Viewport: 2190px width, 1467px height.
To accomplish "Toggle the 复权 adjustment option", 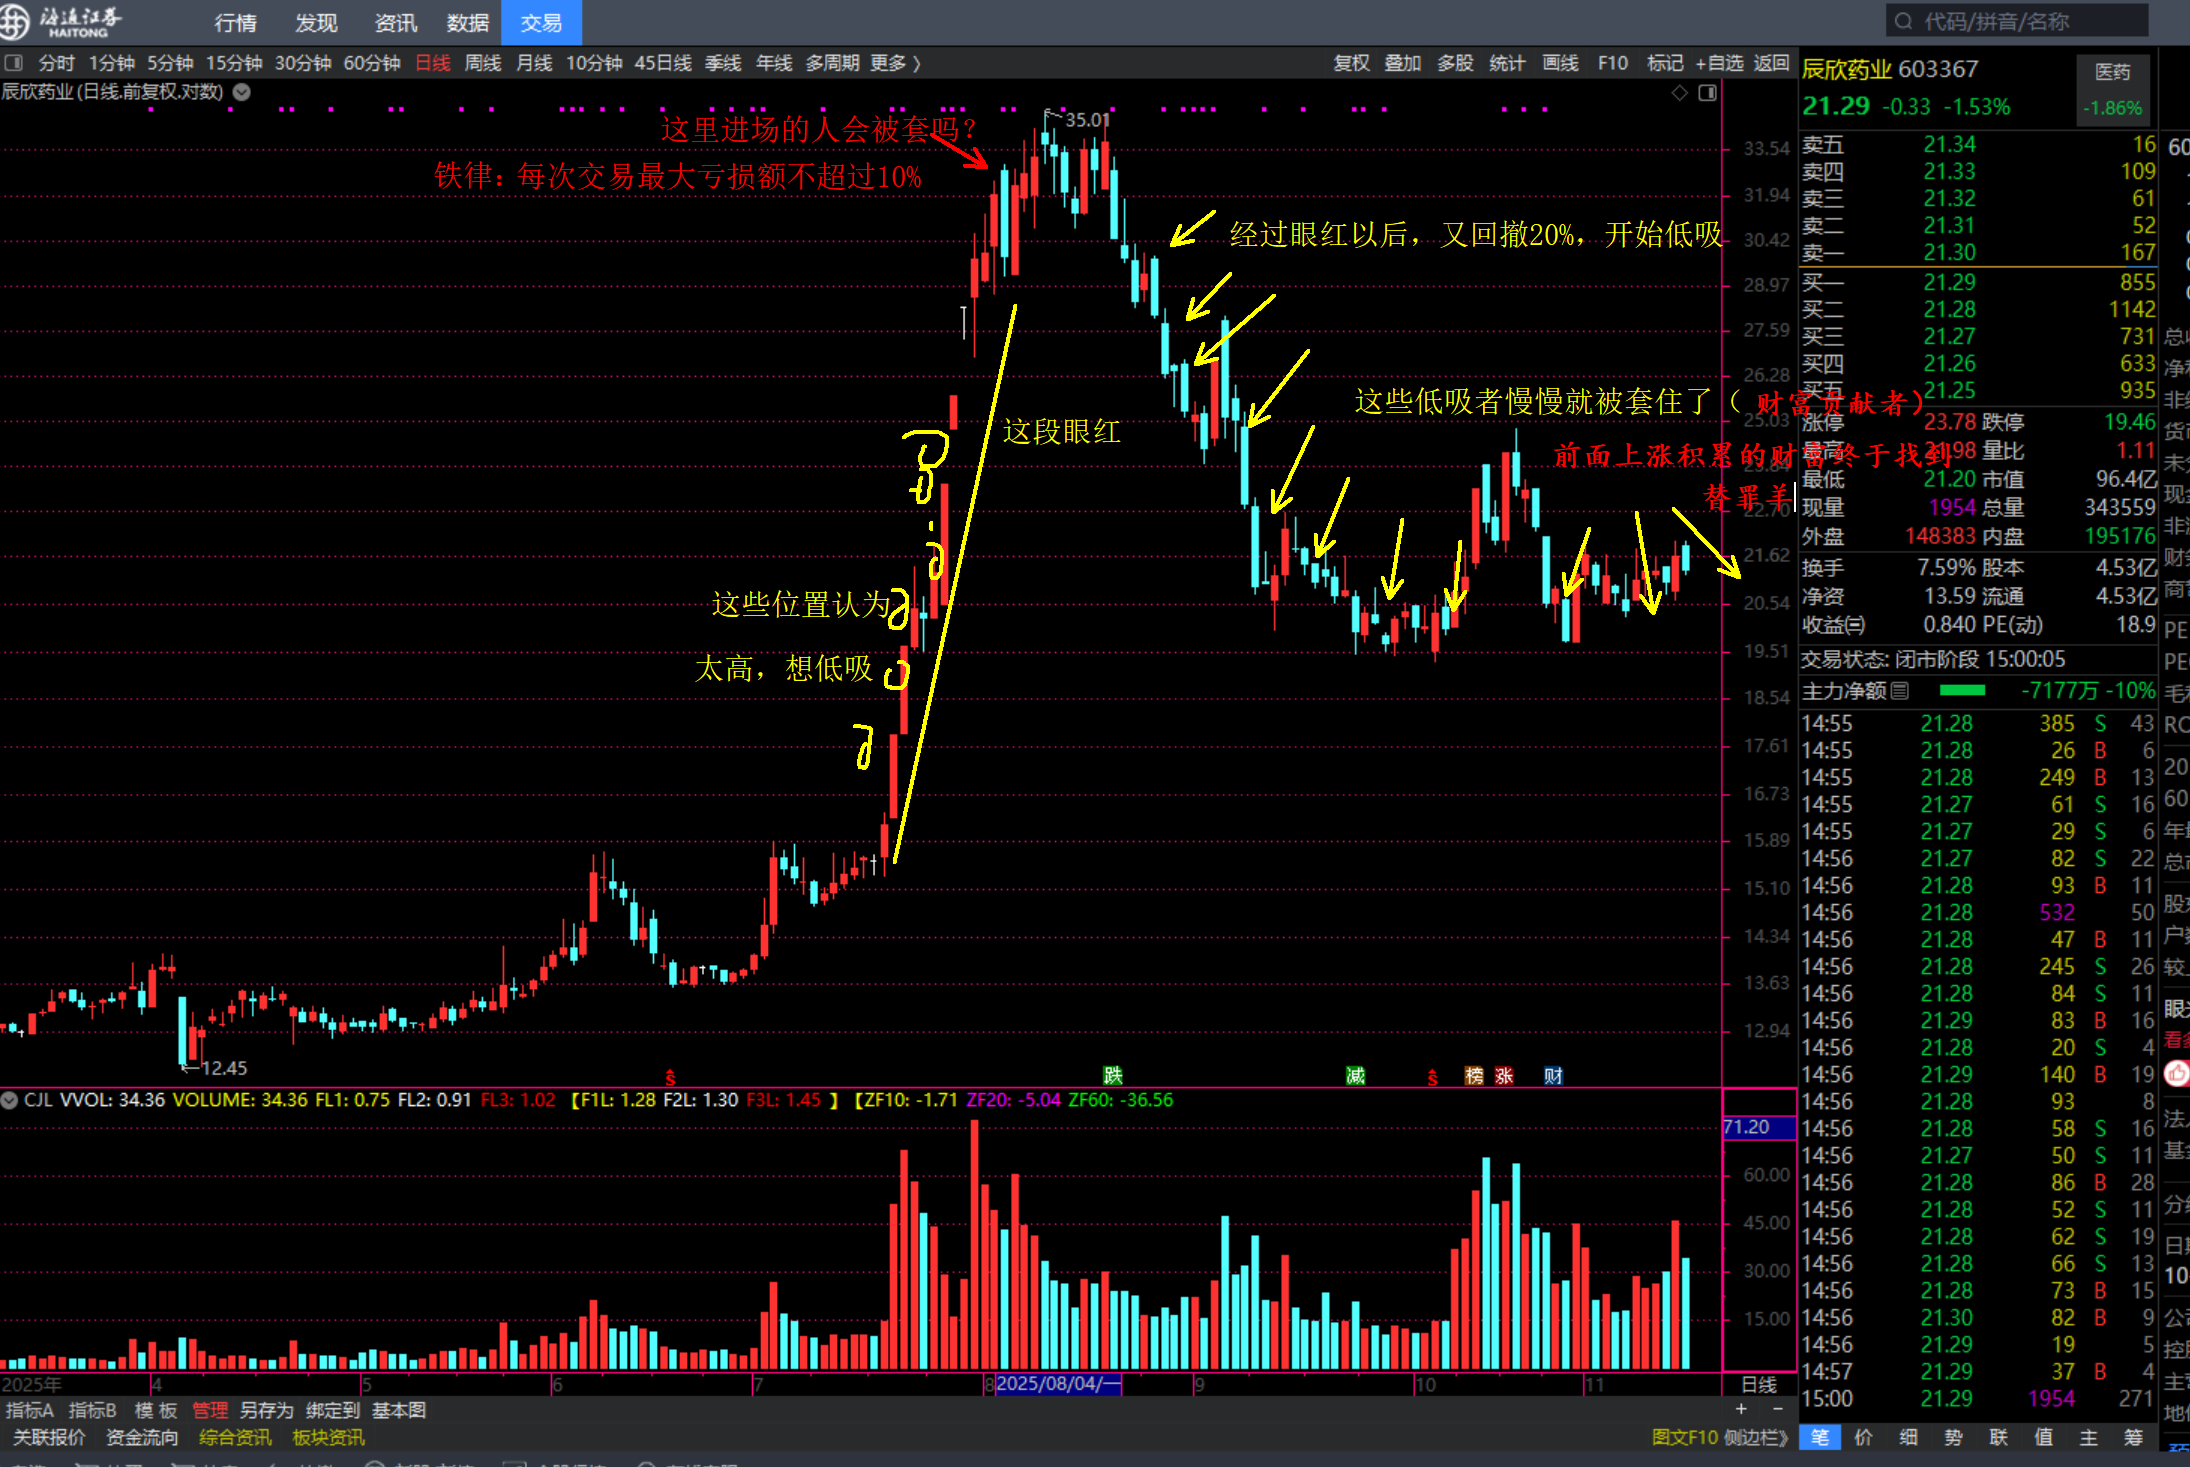I will tap(1351, 63).
